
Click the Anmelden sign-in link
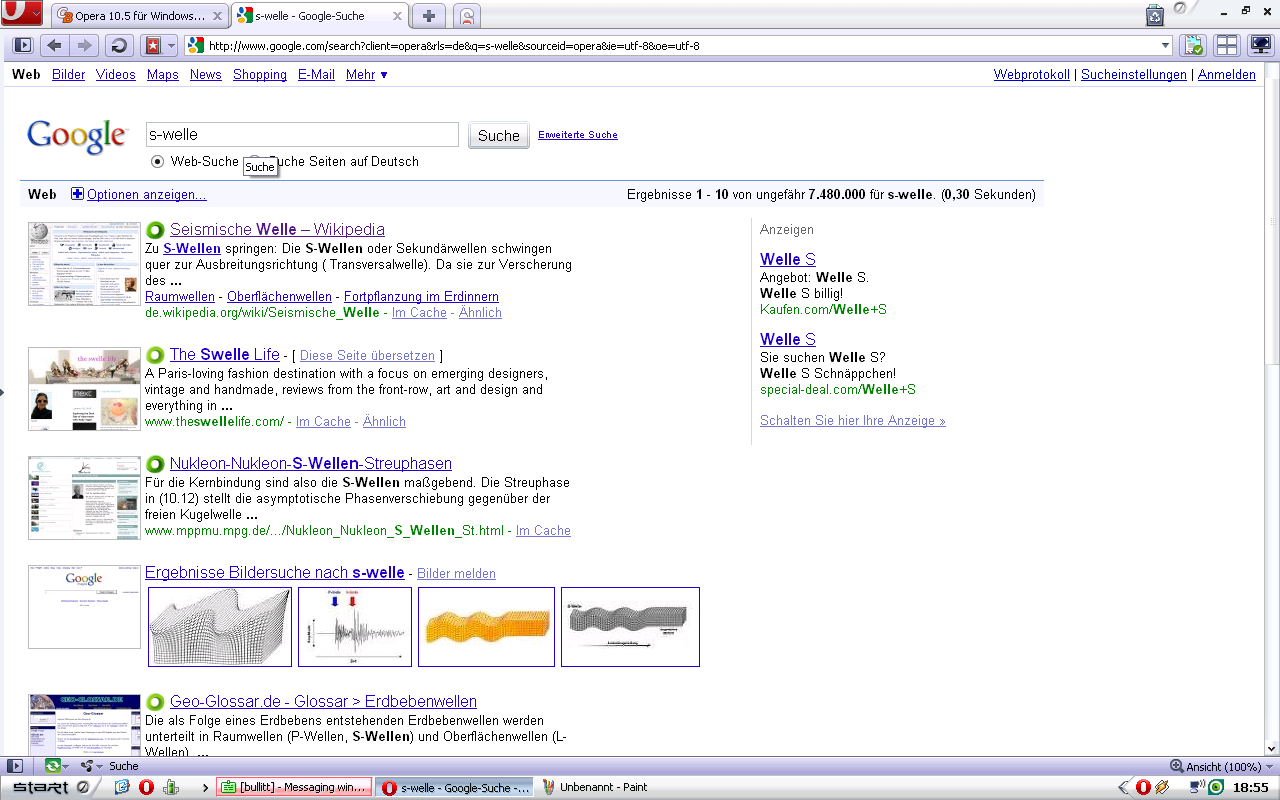(1227, 75)
